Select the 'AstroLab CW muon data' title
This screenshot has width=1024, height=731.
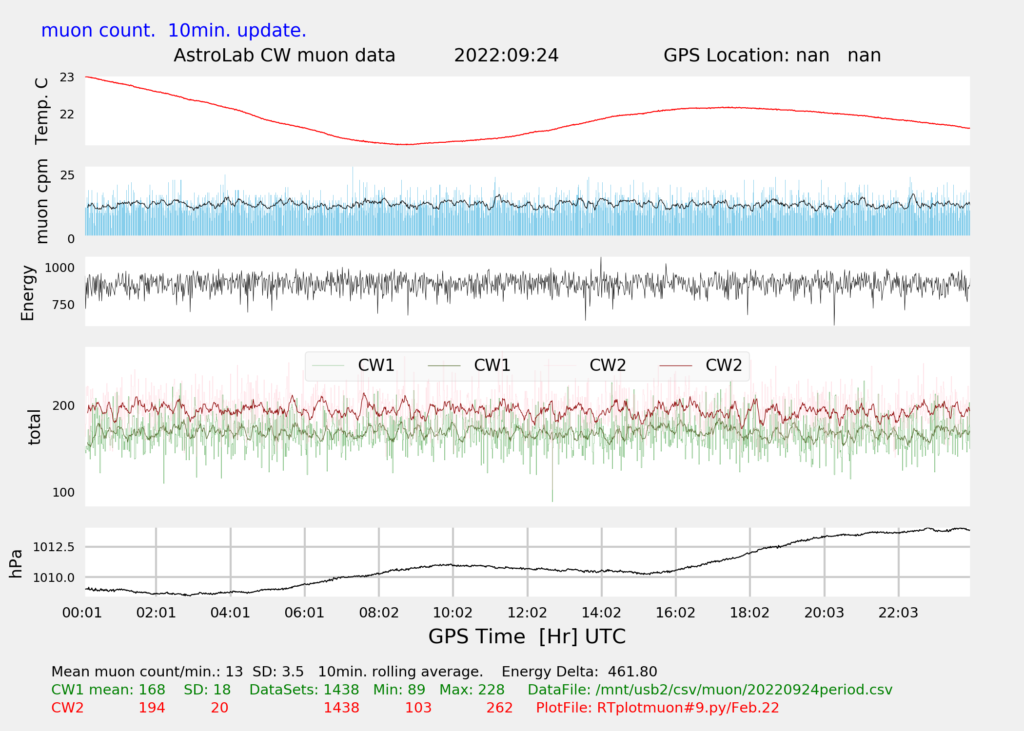(x=285, y=55)
